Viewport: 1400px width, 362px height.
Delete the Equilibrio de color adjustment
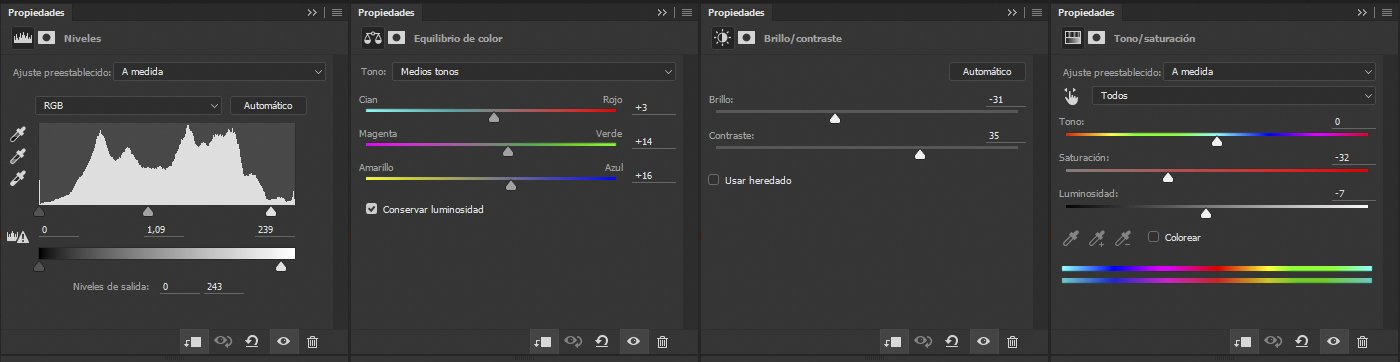662,342
